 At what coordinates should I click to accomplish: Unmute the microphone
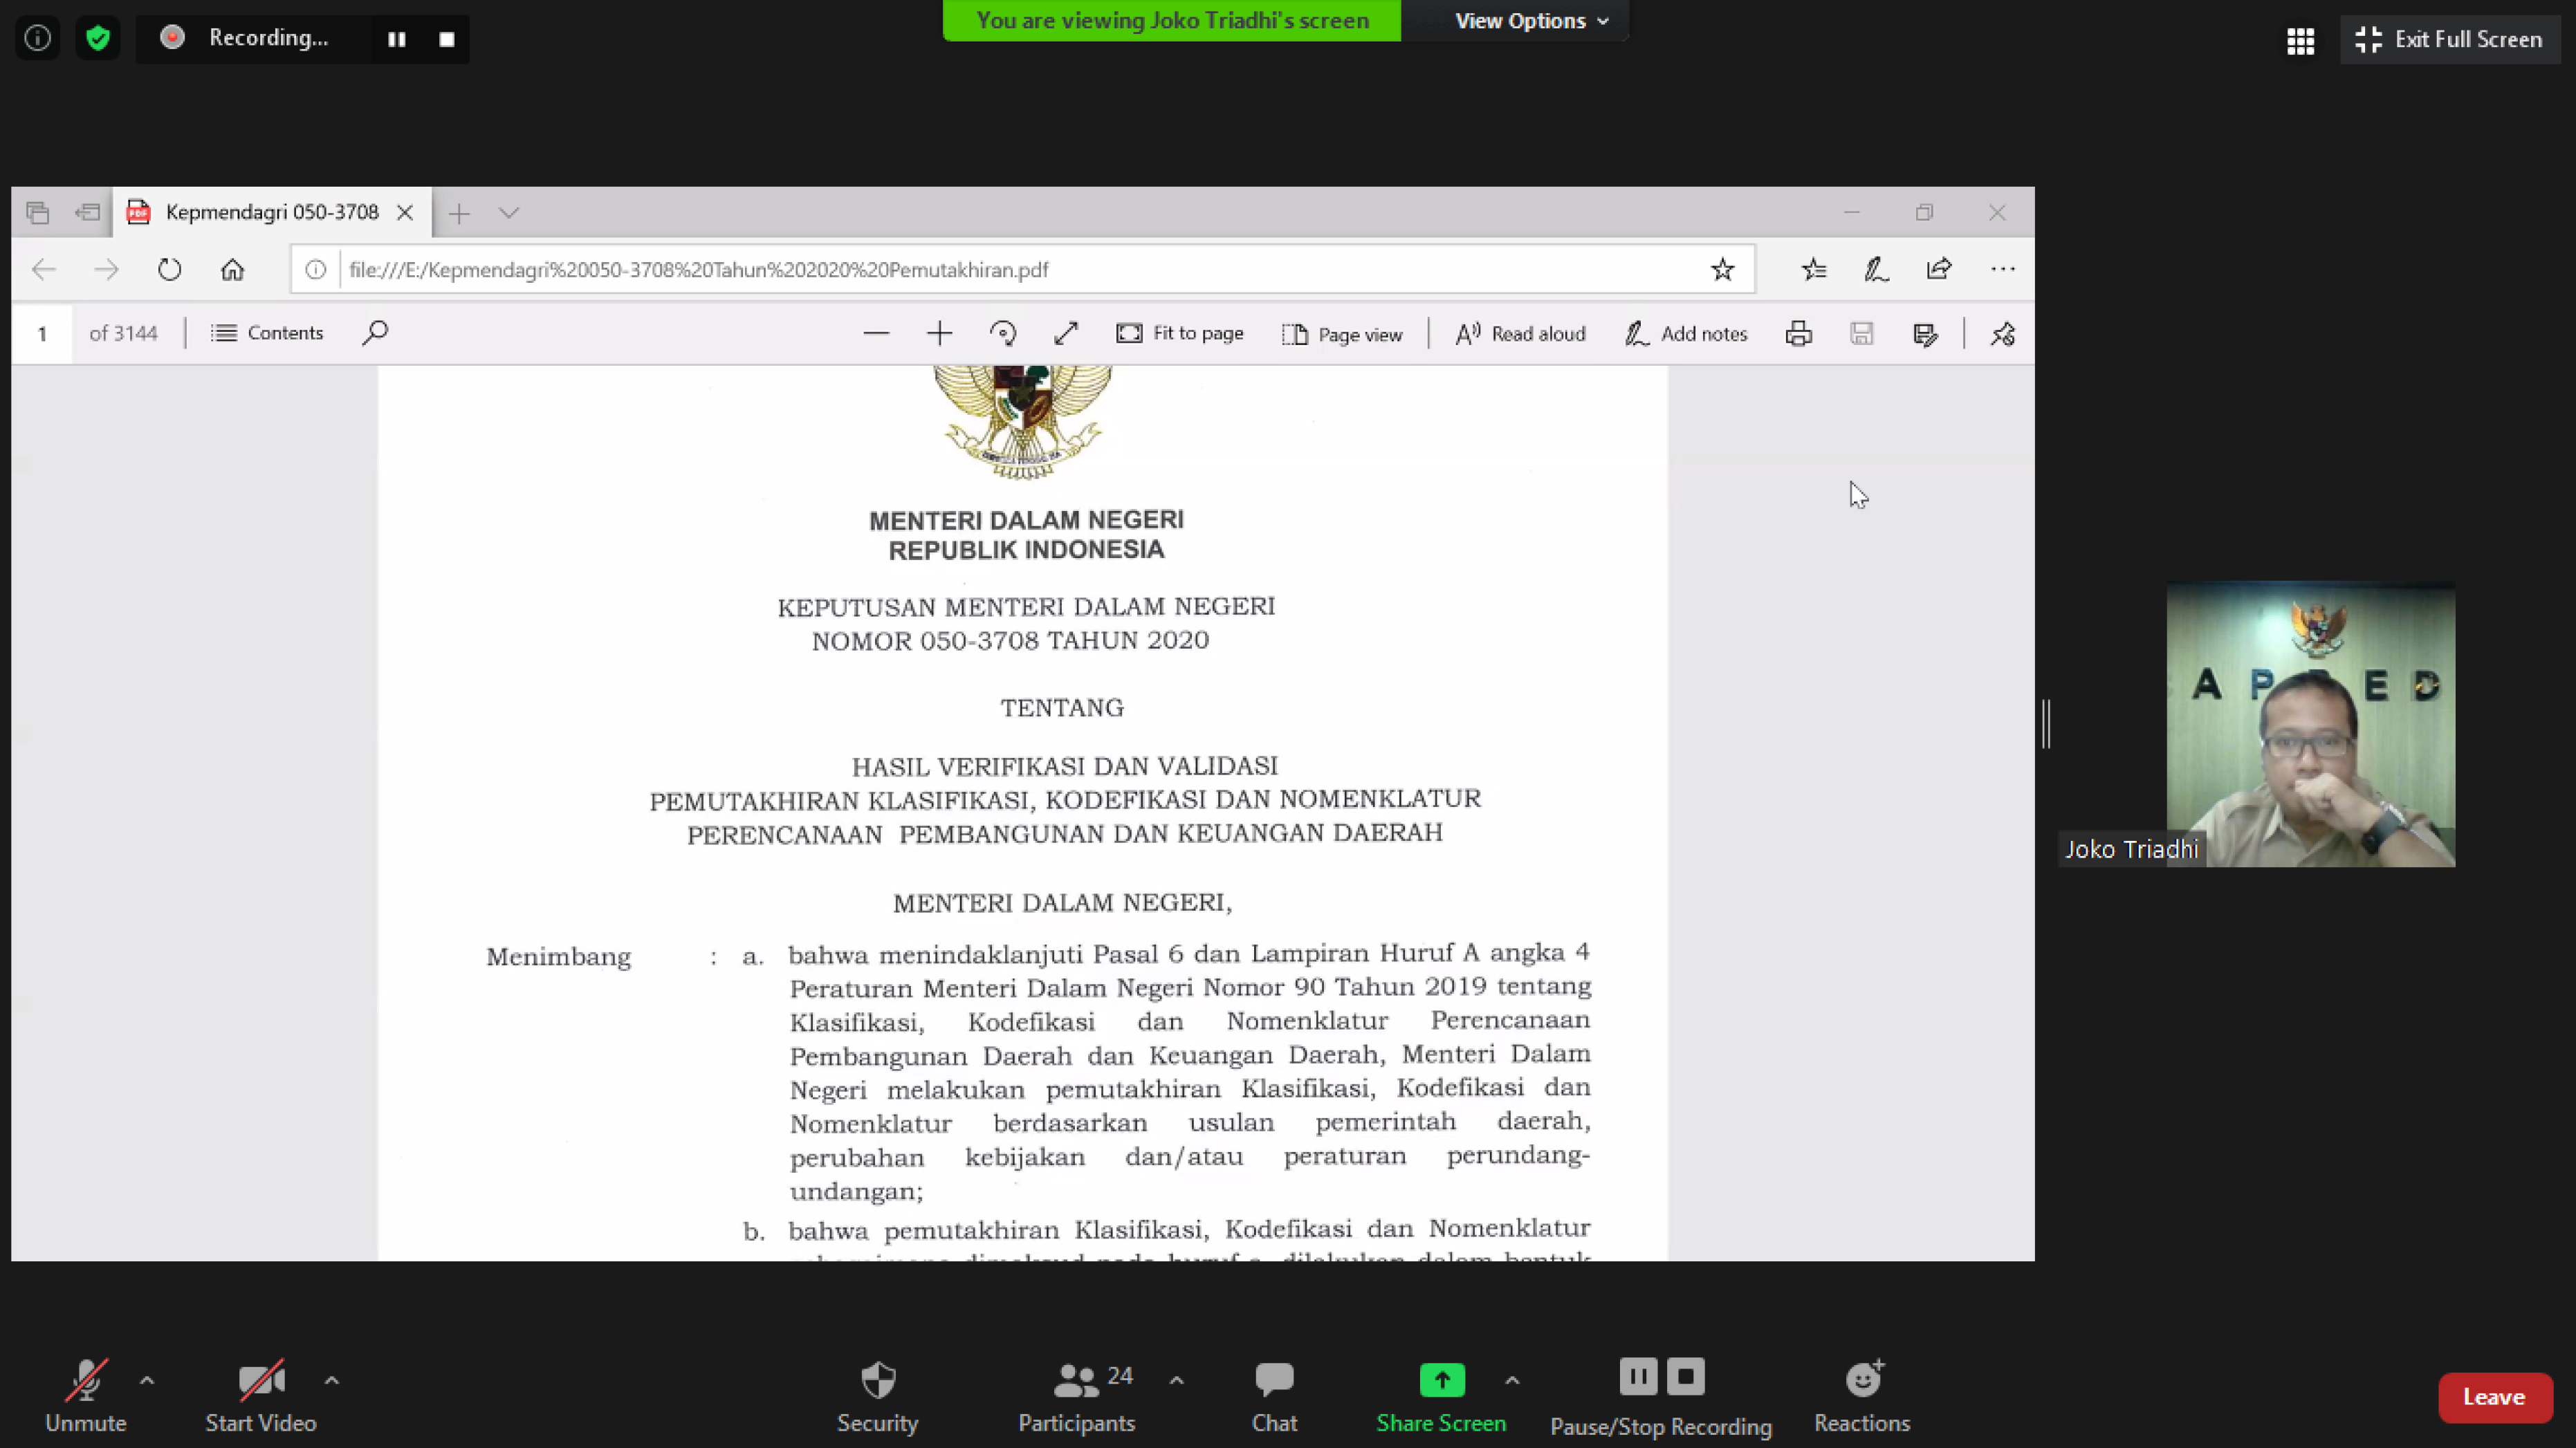(x=86, y=1396)
